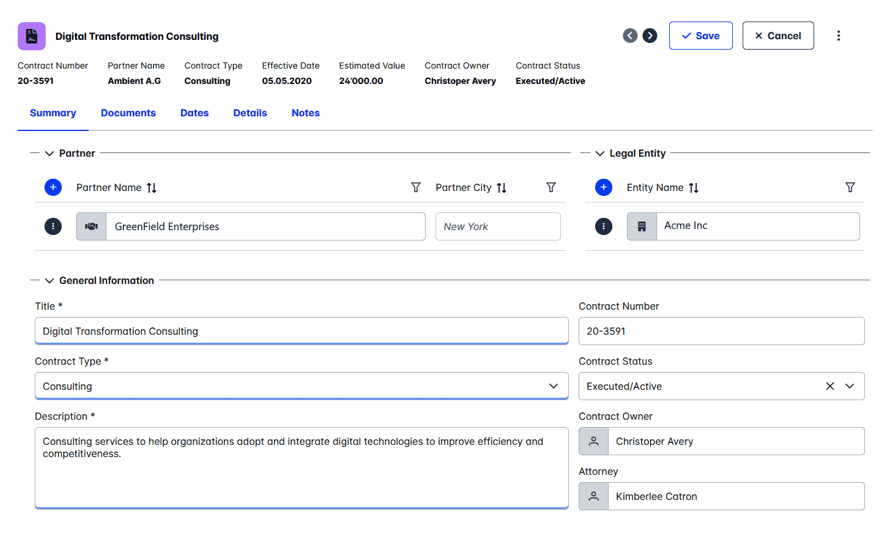Screen dimensions: 880x536
Task: Save the contract changes
Action: point(700,36)
